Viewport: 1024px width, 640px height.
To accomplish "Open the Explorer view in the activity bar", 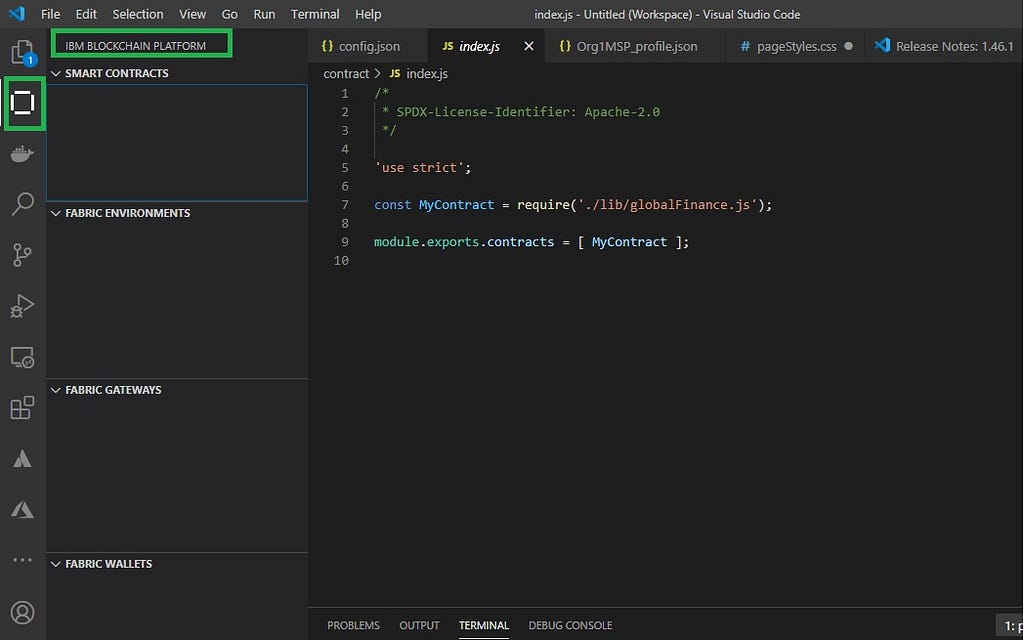I will (22, 52).
